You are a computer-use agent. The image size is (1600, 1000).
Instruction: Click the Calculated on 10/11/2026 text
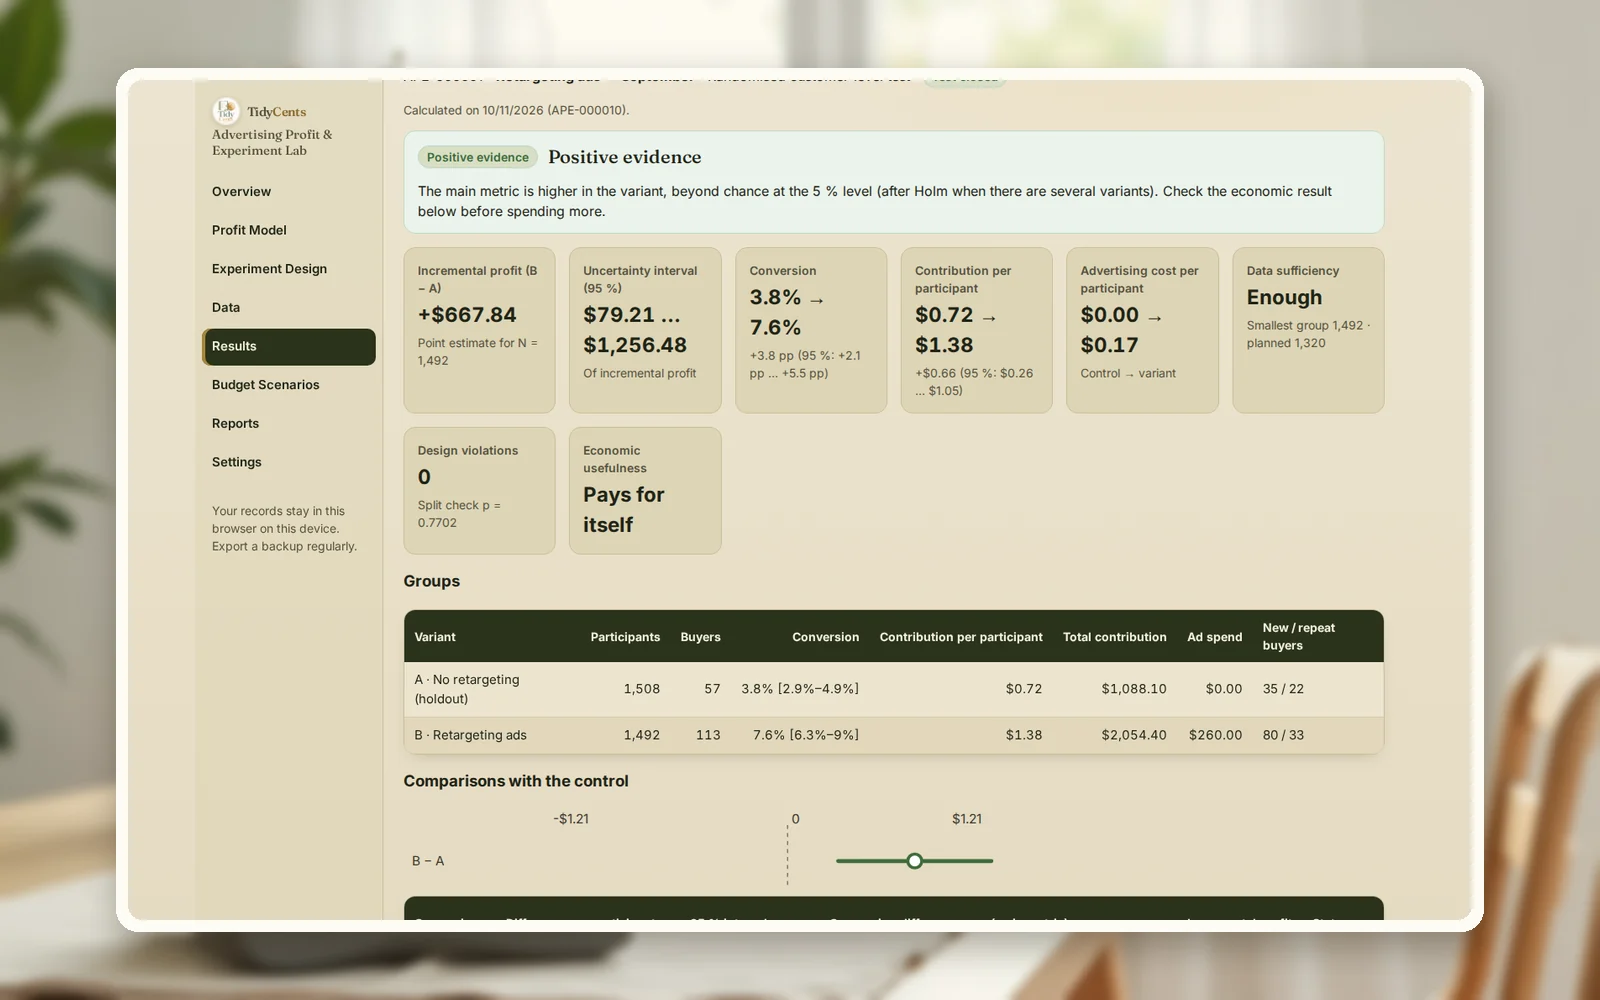tap(516, 110)
